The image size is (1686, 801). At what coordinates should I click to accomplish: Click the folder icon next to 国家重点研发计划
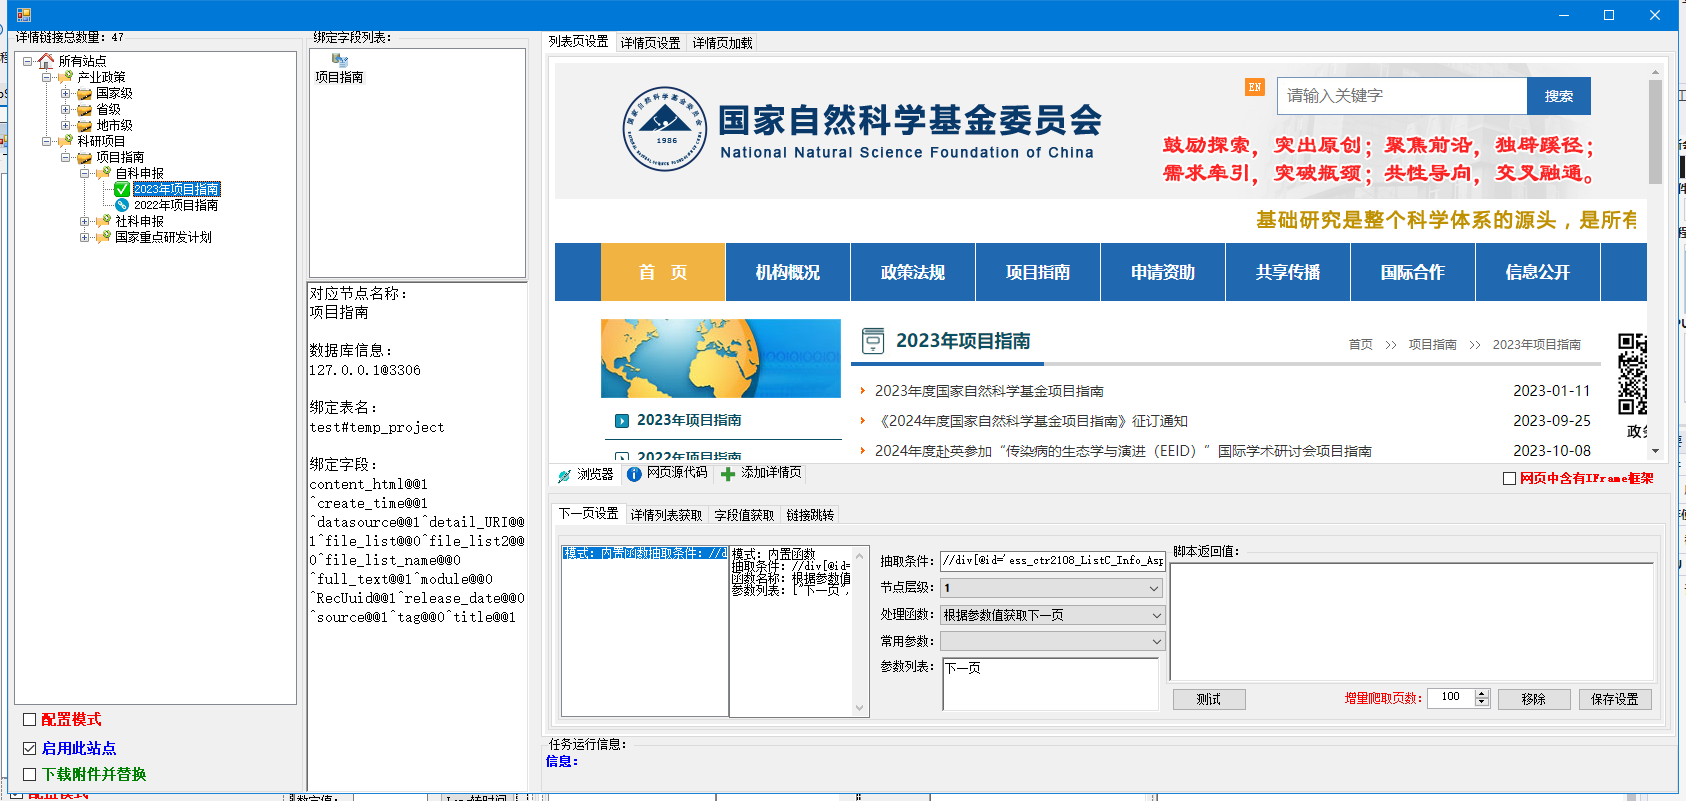coord(104,237)
